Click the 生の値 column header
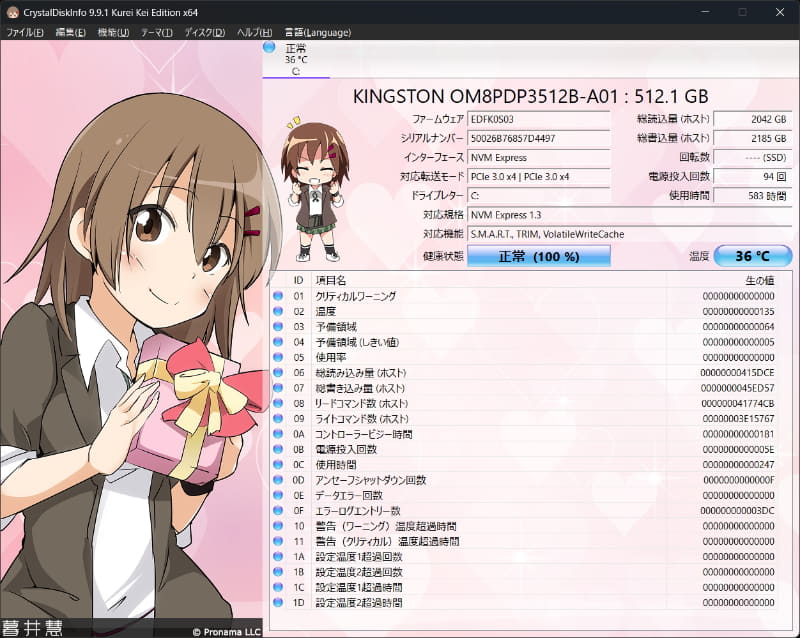 [x=722, y=280]
